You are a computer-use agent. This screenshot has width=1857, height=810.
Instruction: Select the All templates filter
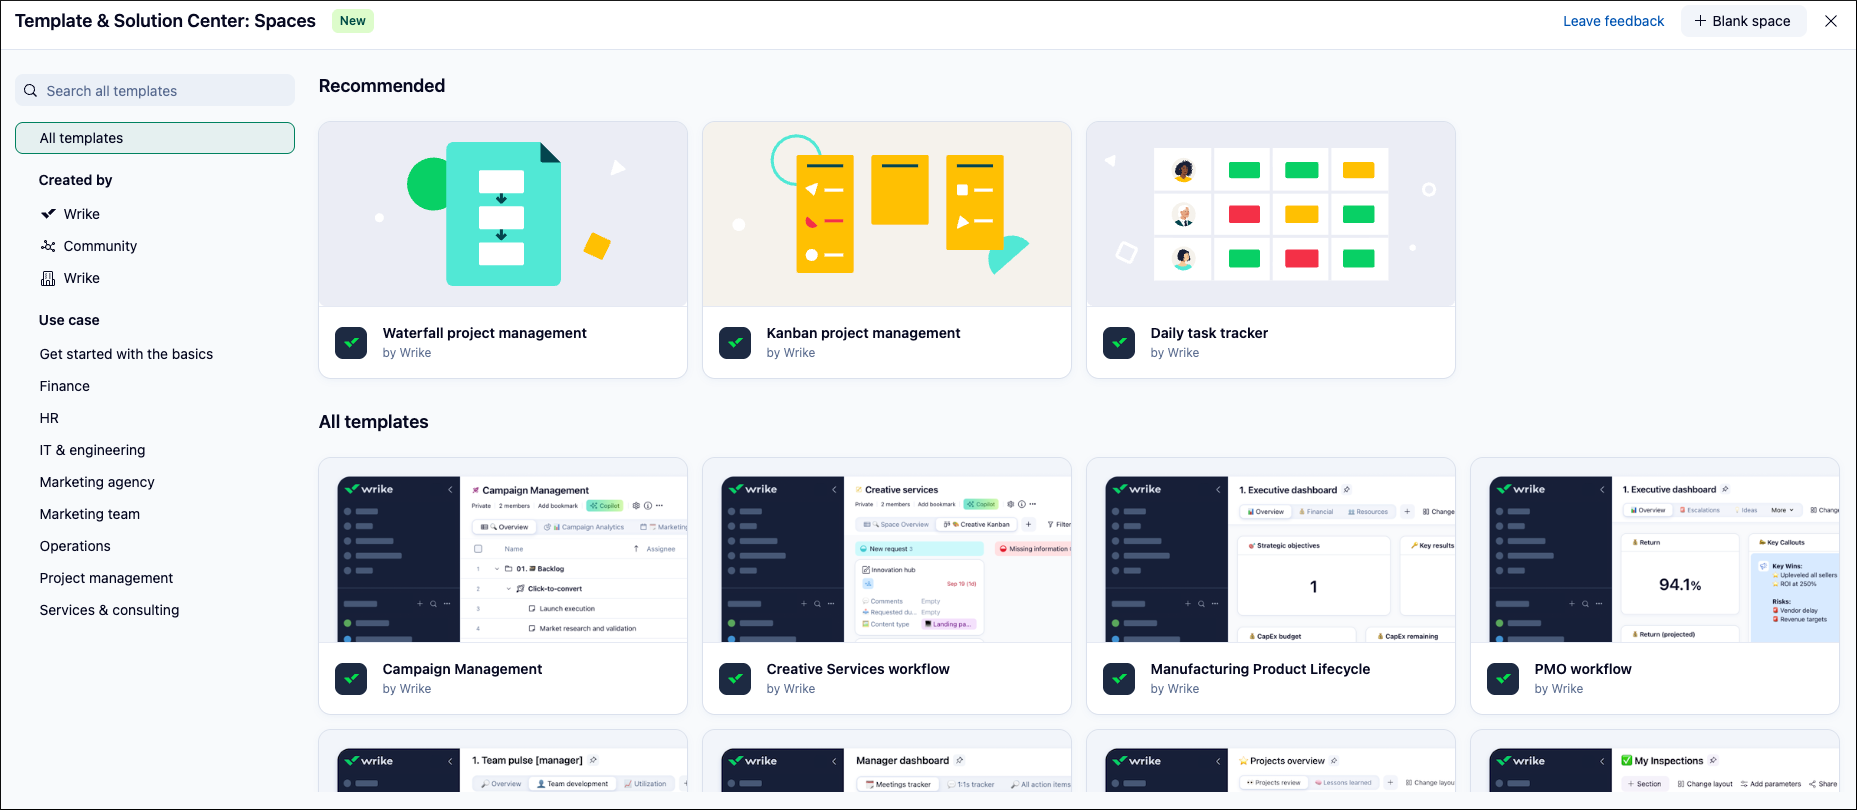[155, 138]
